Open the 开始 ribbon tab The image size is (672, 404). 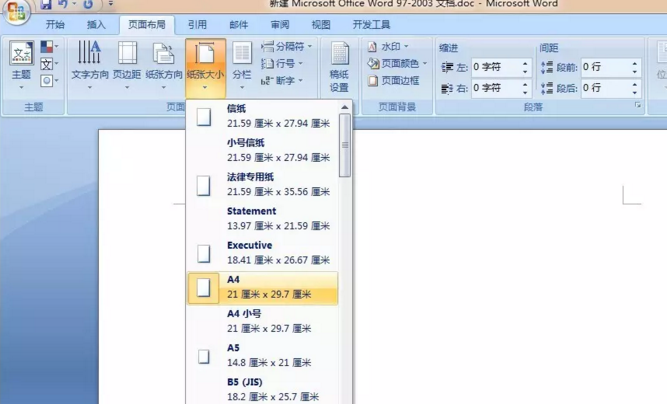(x=55, y=25)
